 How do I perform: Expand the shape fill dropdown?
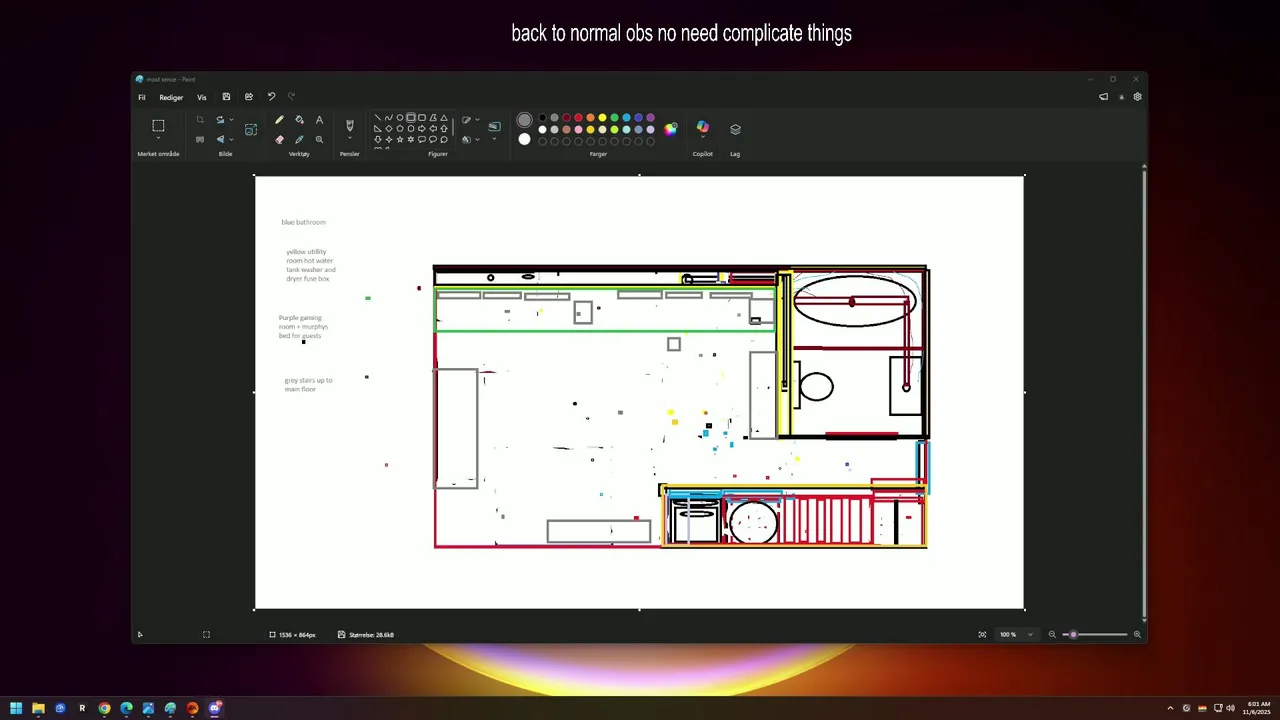pos(478,139)
